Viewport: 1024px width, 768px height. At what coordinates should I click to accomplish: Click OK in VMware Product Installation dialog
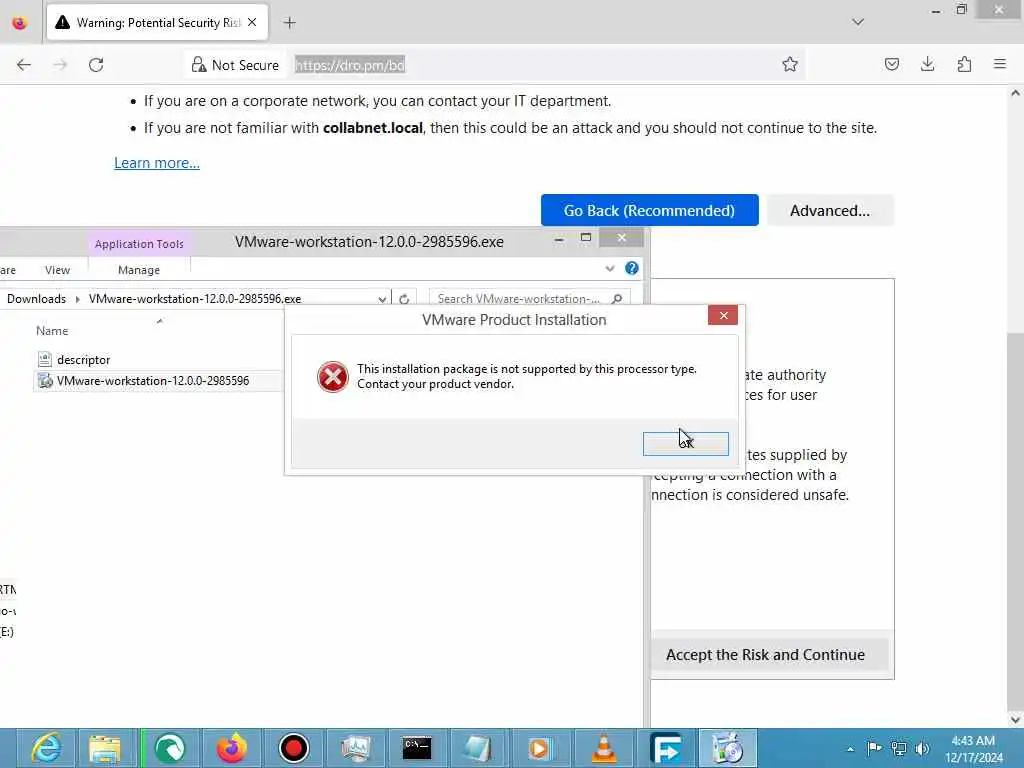click(685, 443)
